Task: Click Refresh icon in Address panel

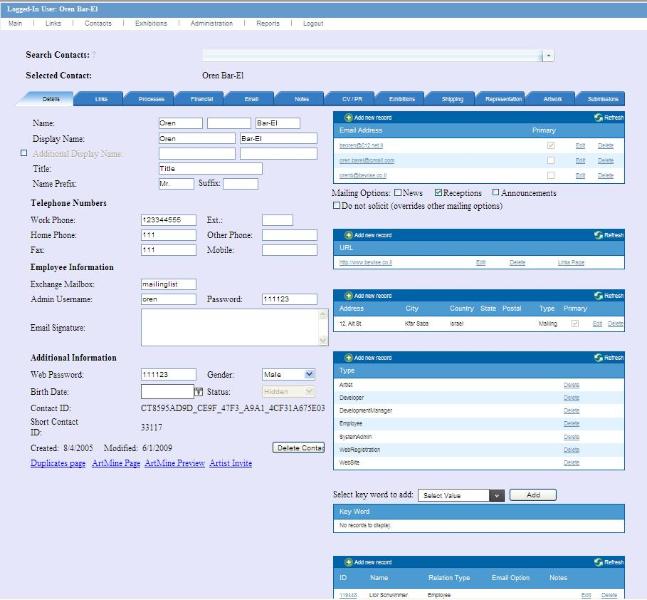Action: [x=598, y=296]
